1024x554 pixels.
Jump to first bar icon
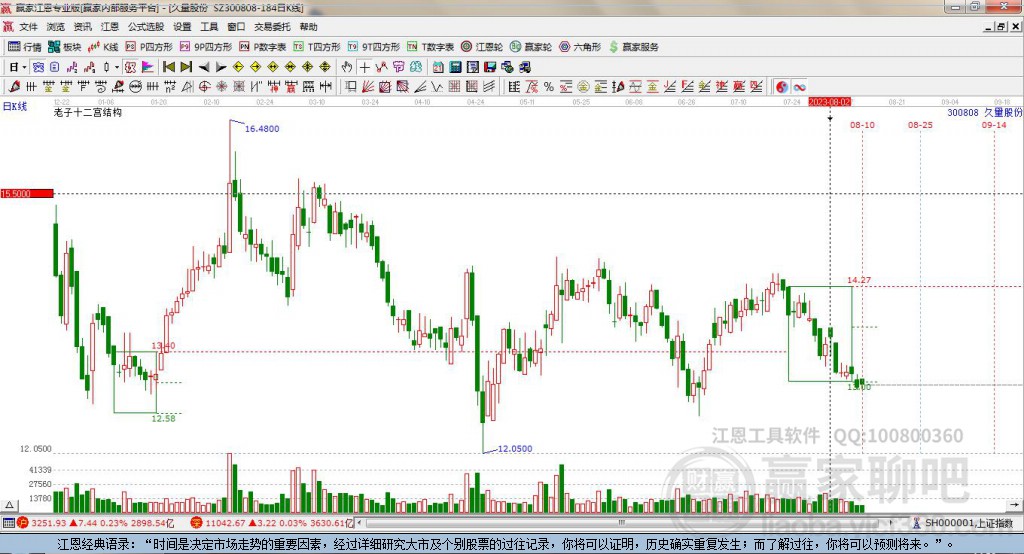point(168,67)
